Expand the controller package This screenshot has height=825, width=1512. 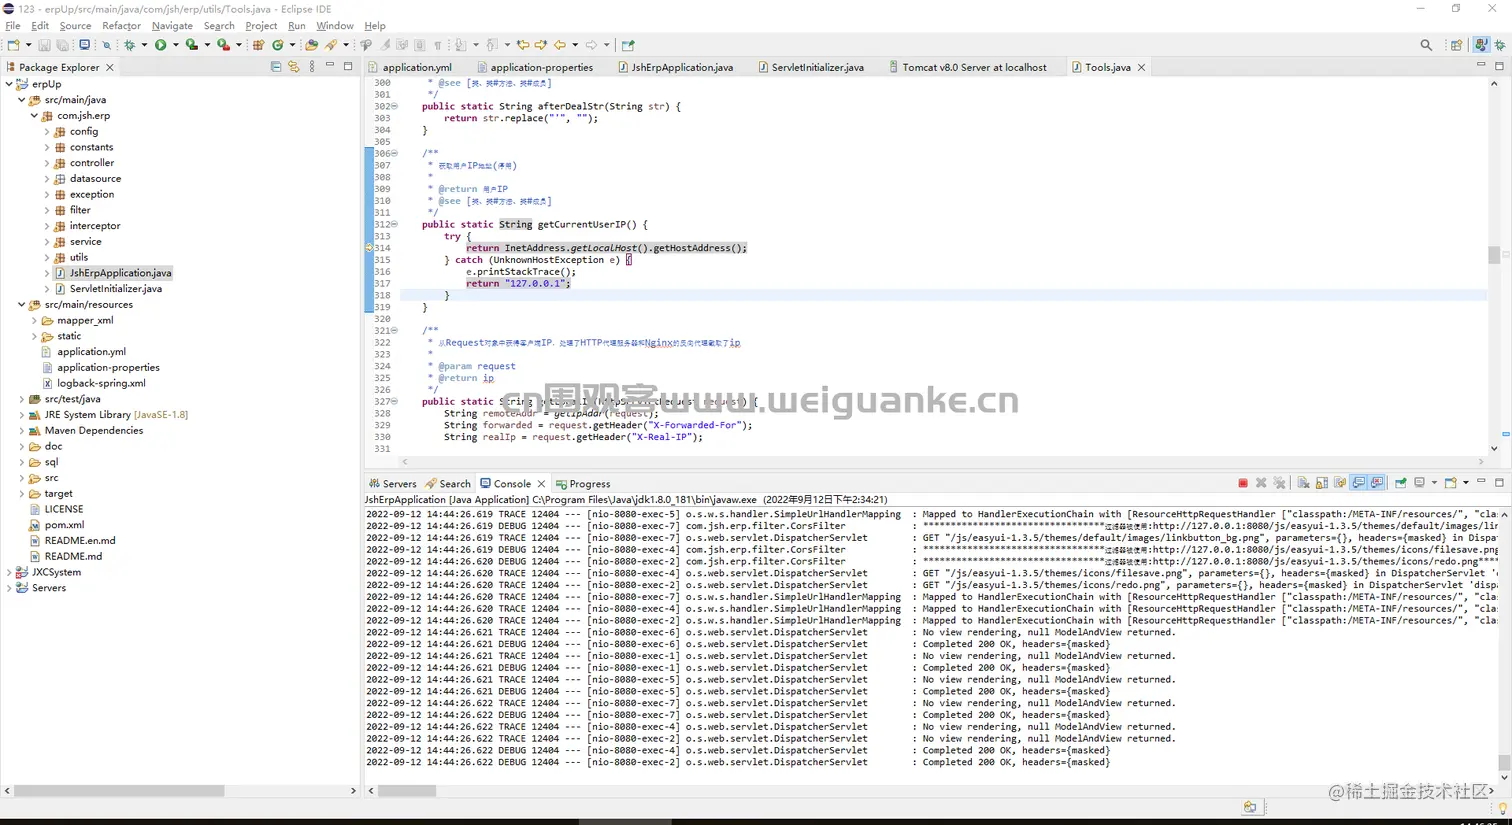click(47, 163)
